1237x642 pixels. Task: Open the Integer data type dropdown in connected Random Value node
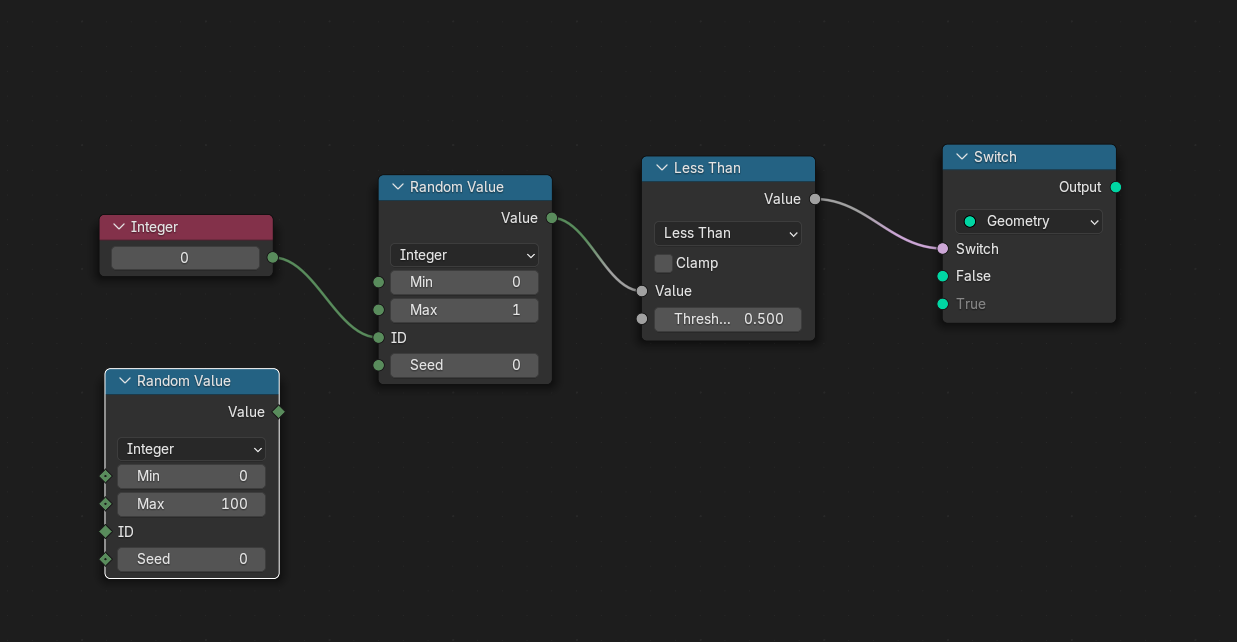pos(464,255)
